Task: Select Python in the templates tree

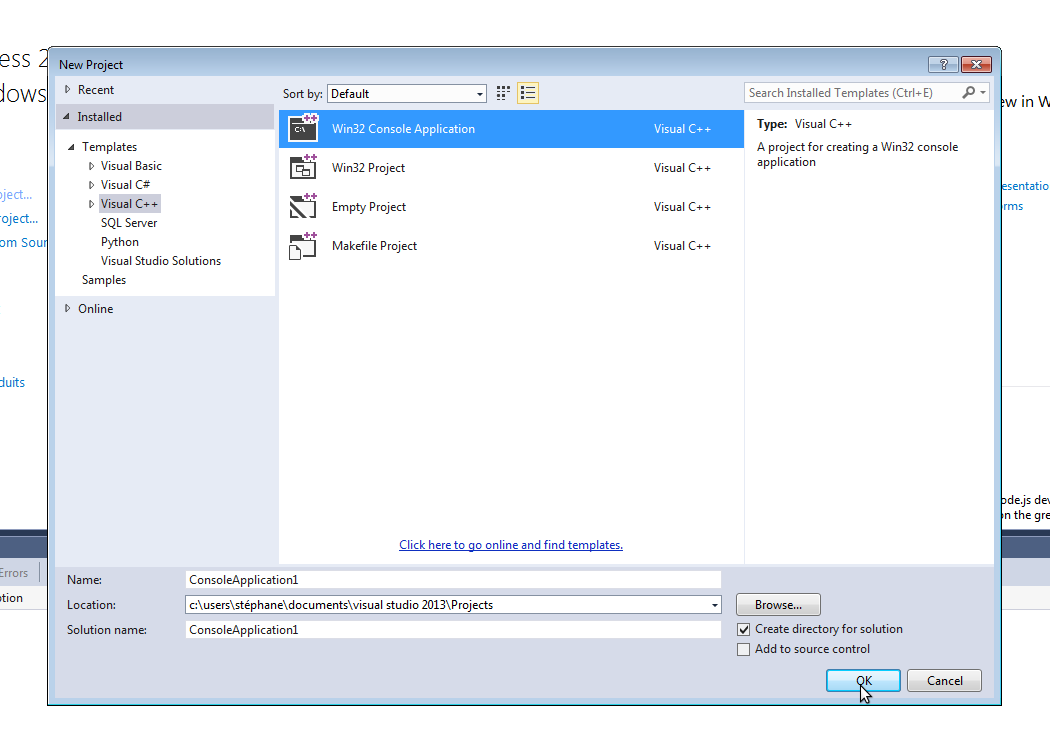Action: (x=120, y=242)
